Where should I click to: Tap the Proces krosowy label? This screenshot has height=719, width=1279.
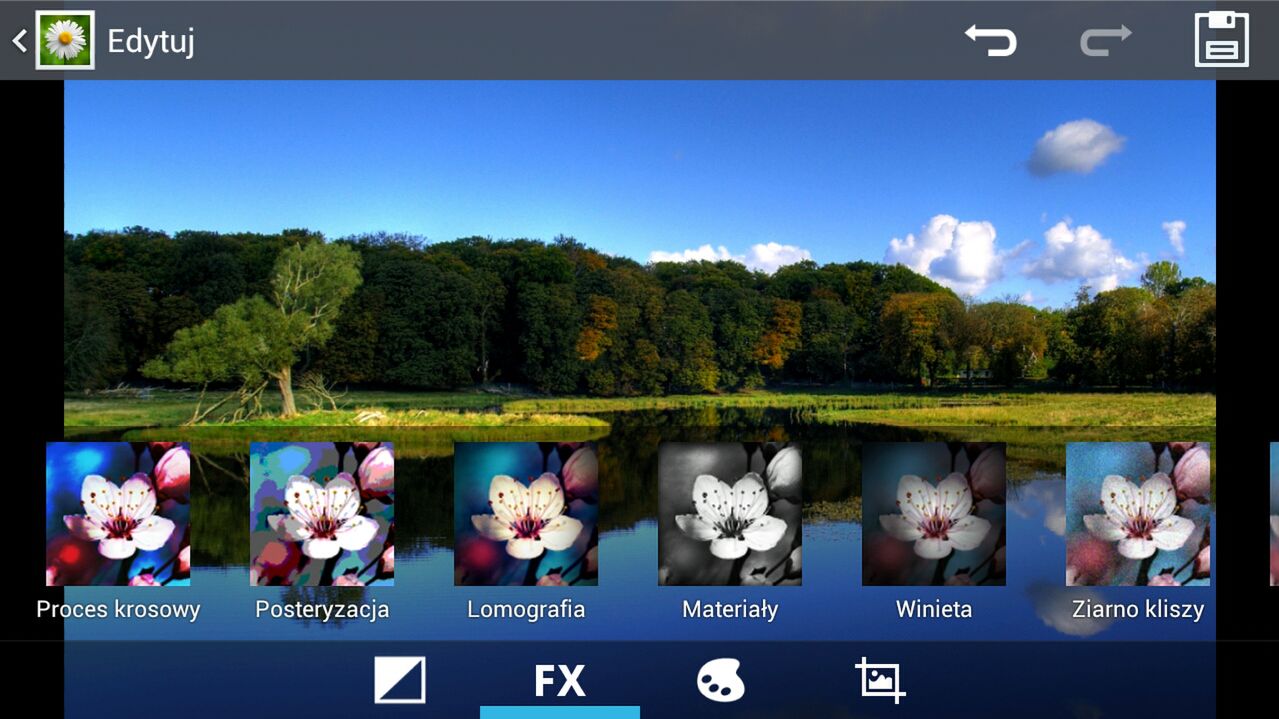coord(118,609)
